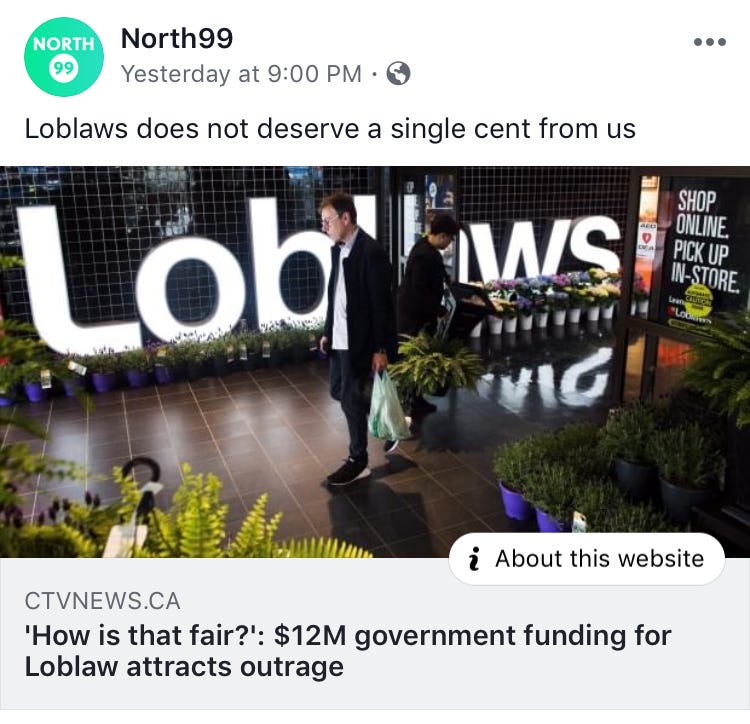This screenshot has height=724, width=750.
Task: Open the 'How is that fair?' headline
Action: pyautogui.click(x=348, y=651)
